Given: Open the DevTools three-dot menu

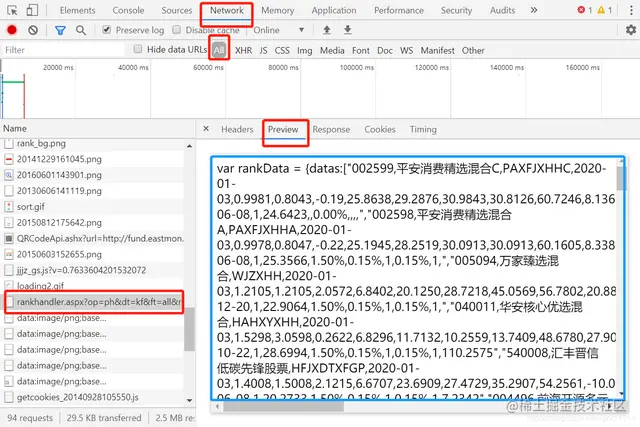Looking at the screenshot, I should (631, 10).
